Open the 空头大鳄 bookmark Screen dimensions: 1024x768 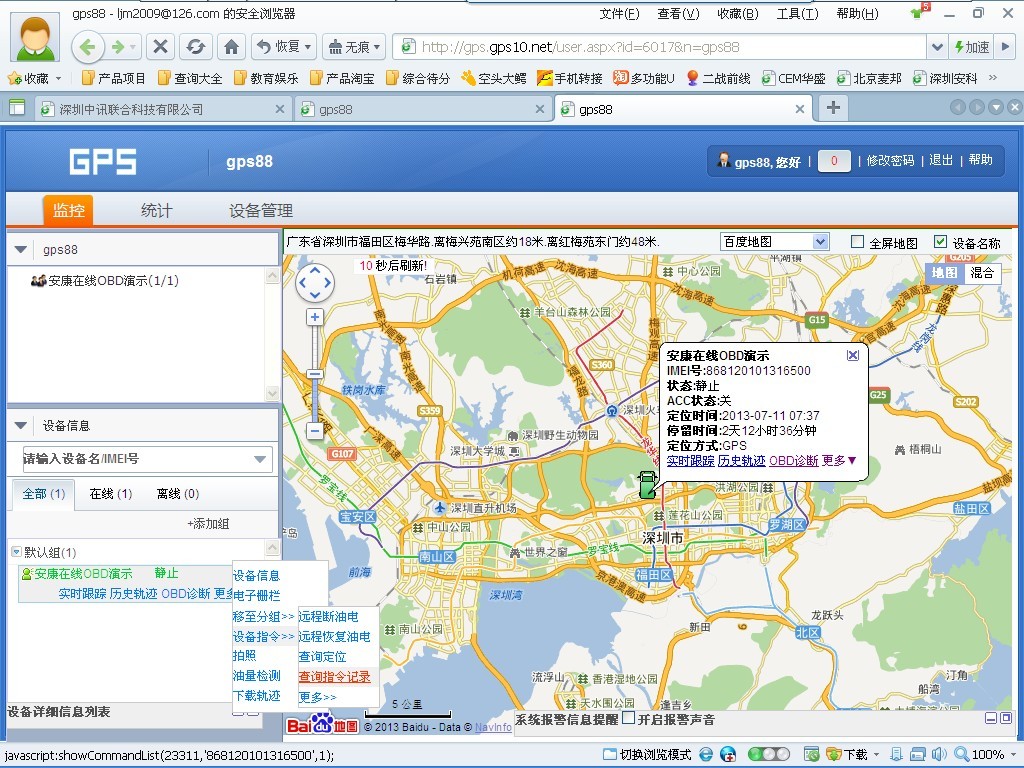[x=494, y=78]
